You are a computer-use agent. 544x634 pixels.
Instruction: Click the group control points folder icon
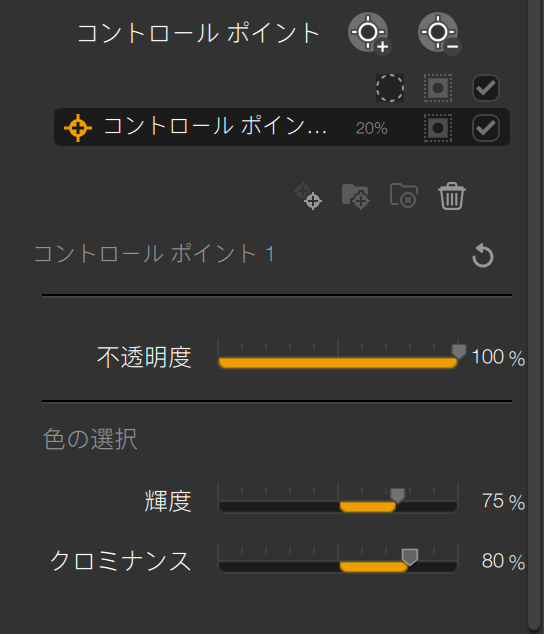click(356, 196)
